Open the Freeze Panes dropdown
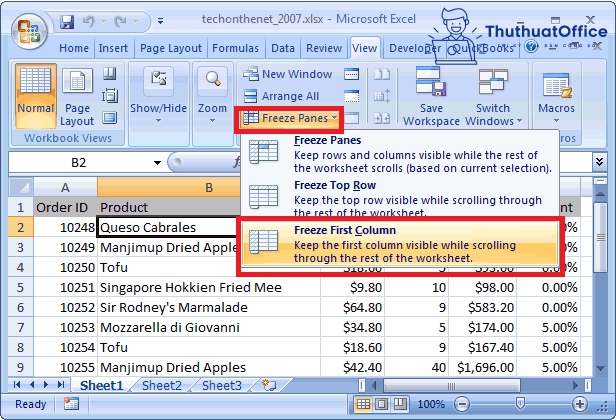This screenshot has width=616, height=420. 290,118
